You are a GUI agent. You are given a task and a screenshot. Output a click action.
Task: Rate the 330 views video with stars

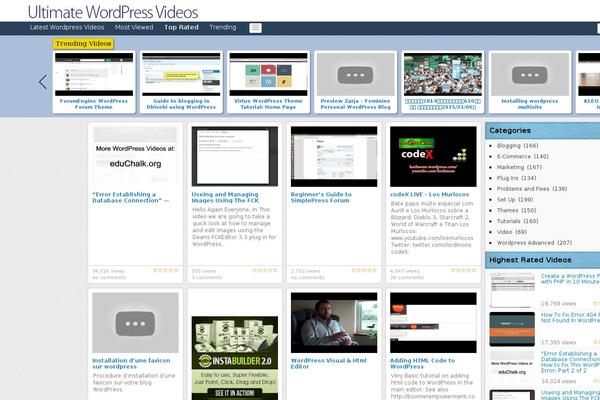(x=265, y=270)
